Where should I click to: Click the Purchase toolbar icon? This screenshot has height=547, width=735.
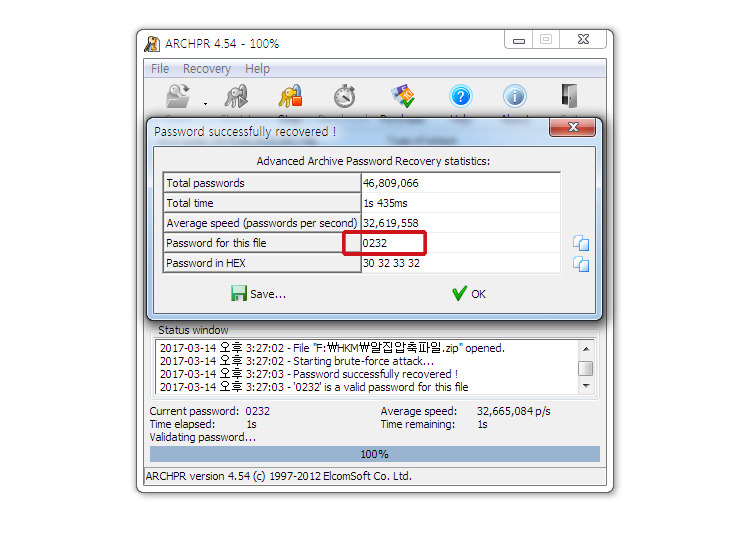(403, 96)
